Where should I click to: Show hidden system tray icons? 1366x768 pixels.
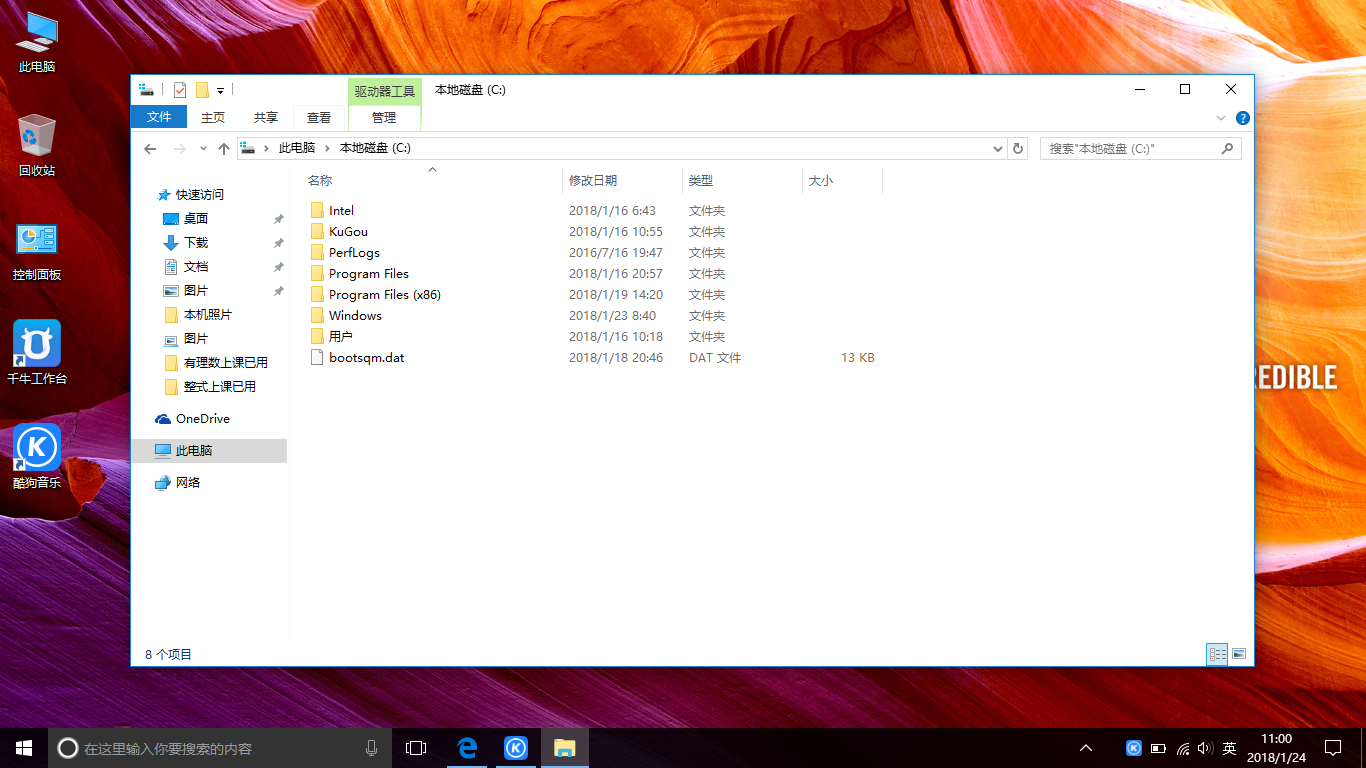coord(1086,747)
